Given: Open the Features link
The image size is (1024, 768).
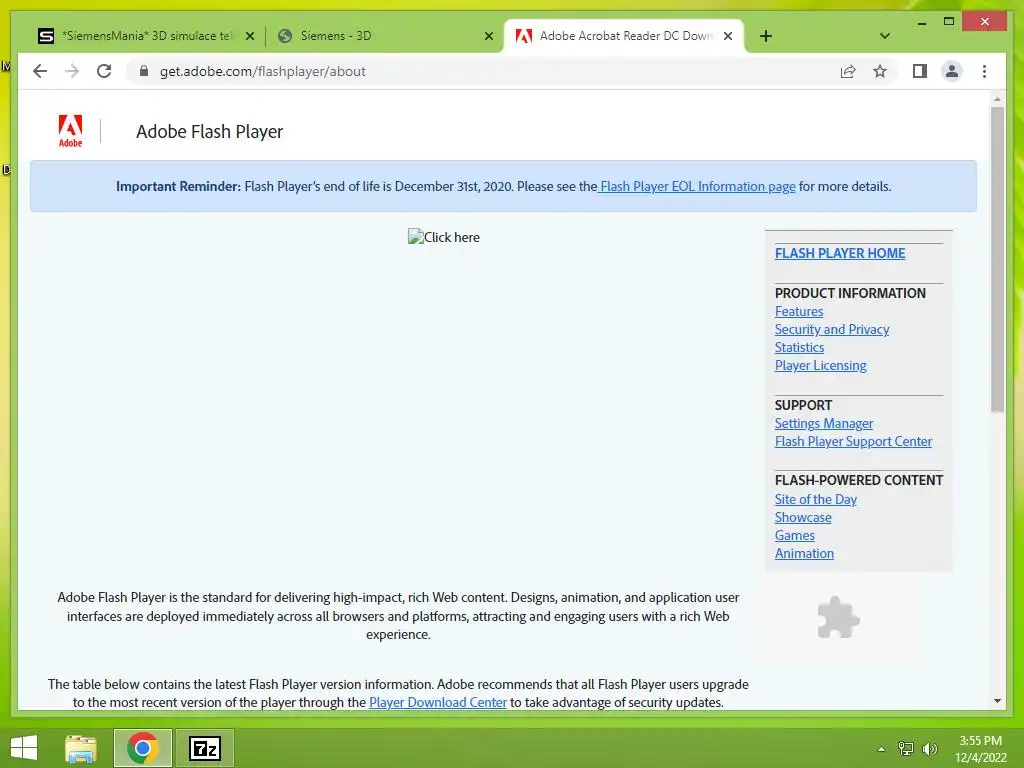Looking at the screenshot, I should click(x=799, y=312).
